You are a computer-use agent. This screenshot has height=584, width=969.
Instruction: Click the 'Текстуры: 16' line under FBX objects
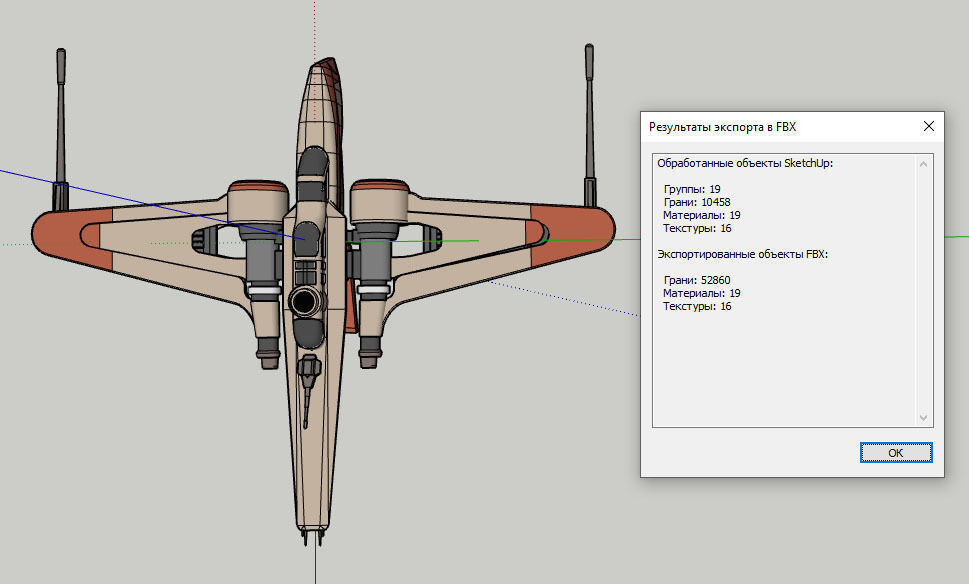pos(696,306)
